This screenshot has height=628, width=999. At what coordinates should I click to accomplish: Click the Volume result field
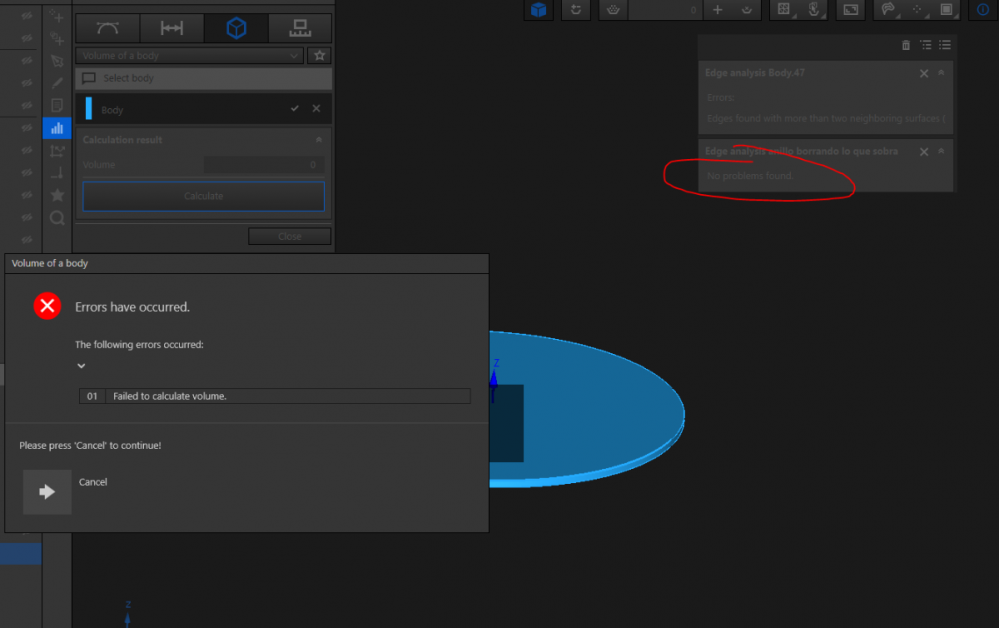pyautogui.click(x=264, y=165)
